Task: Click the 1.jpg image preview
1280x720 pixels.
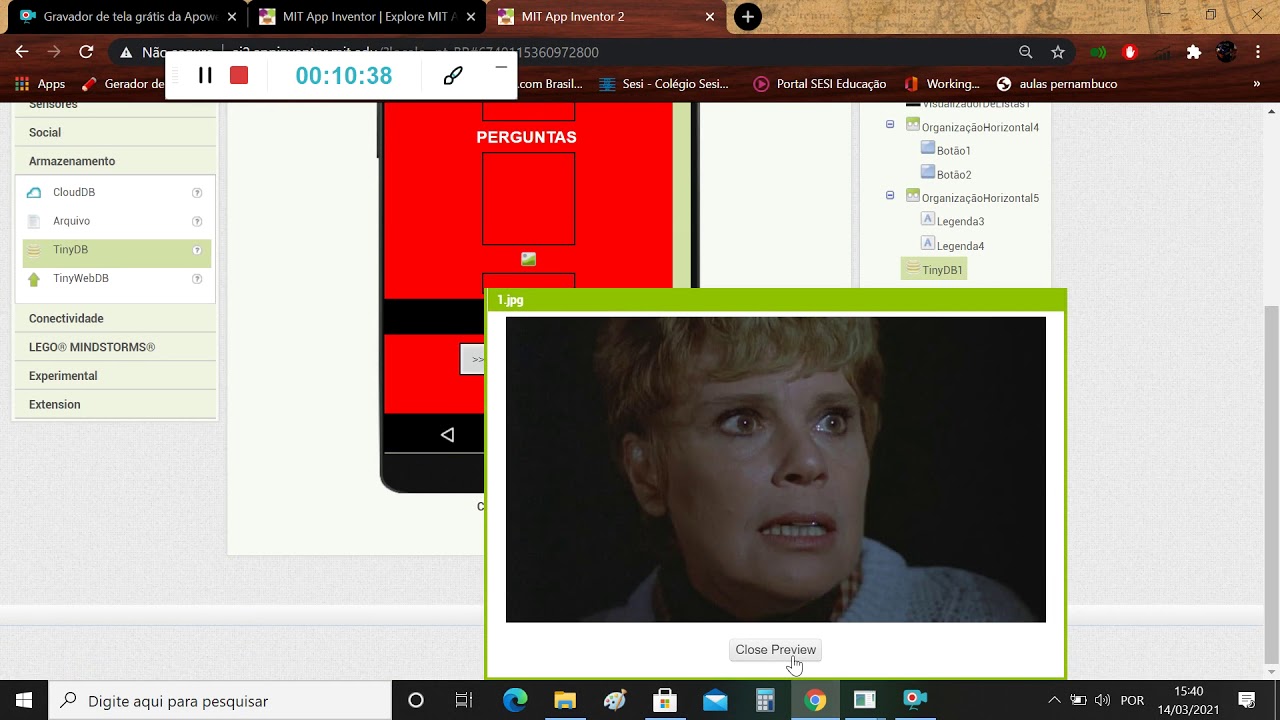Action: pyautogui.click(x=776, y=470)
